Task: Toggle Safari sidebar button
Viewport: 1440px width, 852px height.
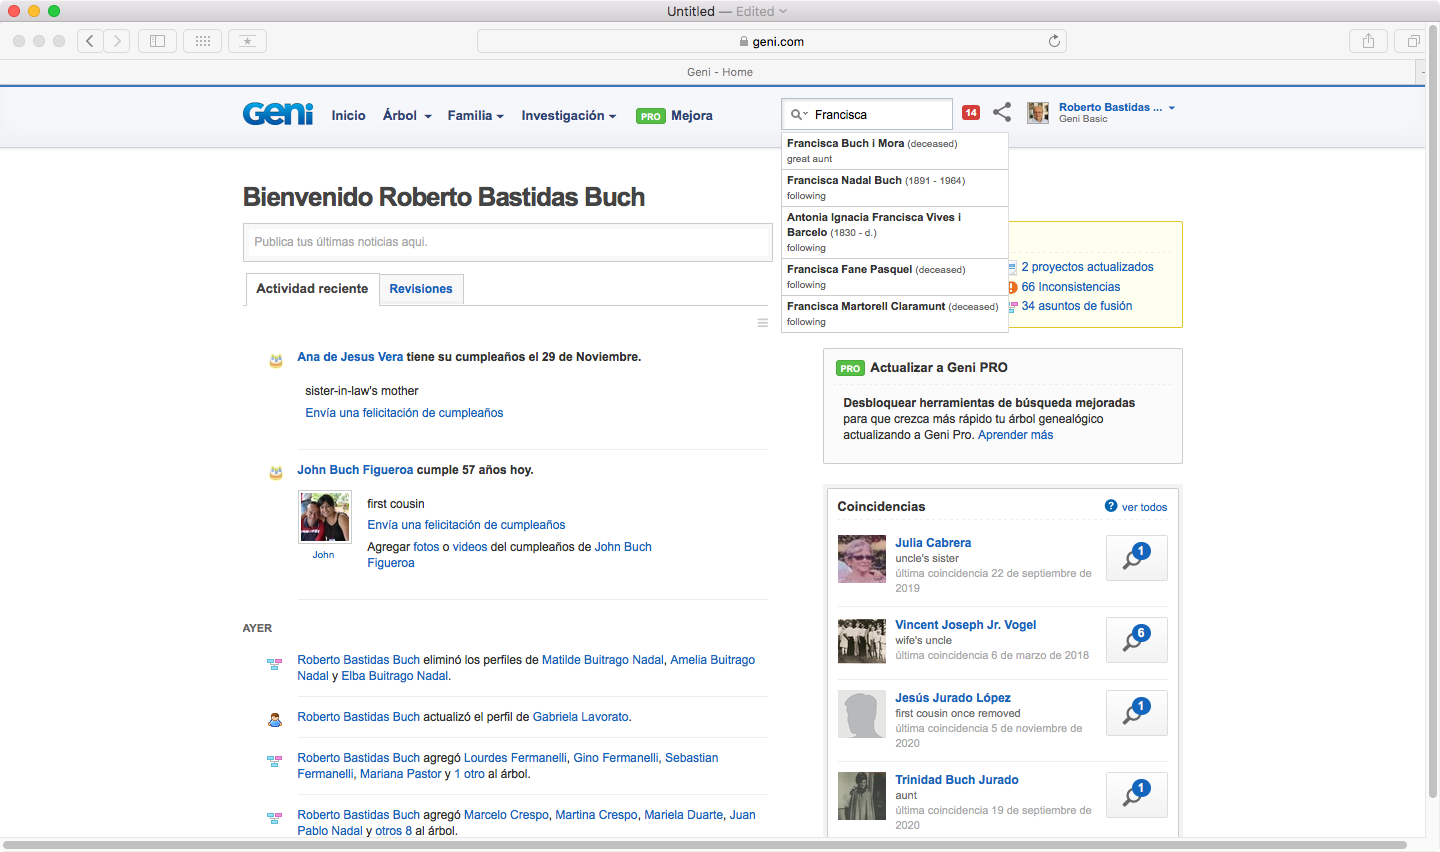Action: [157, 41]
